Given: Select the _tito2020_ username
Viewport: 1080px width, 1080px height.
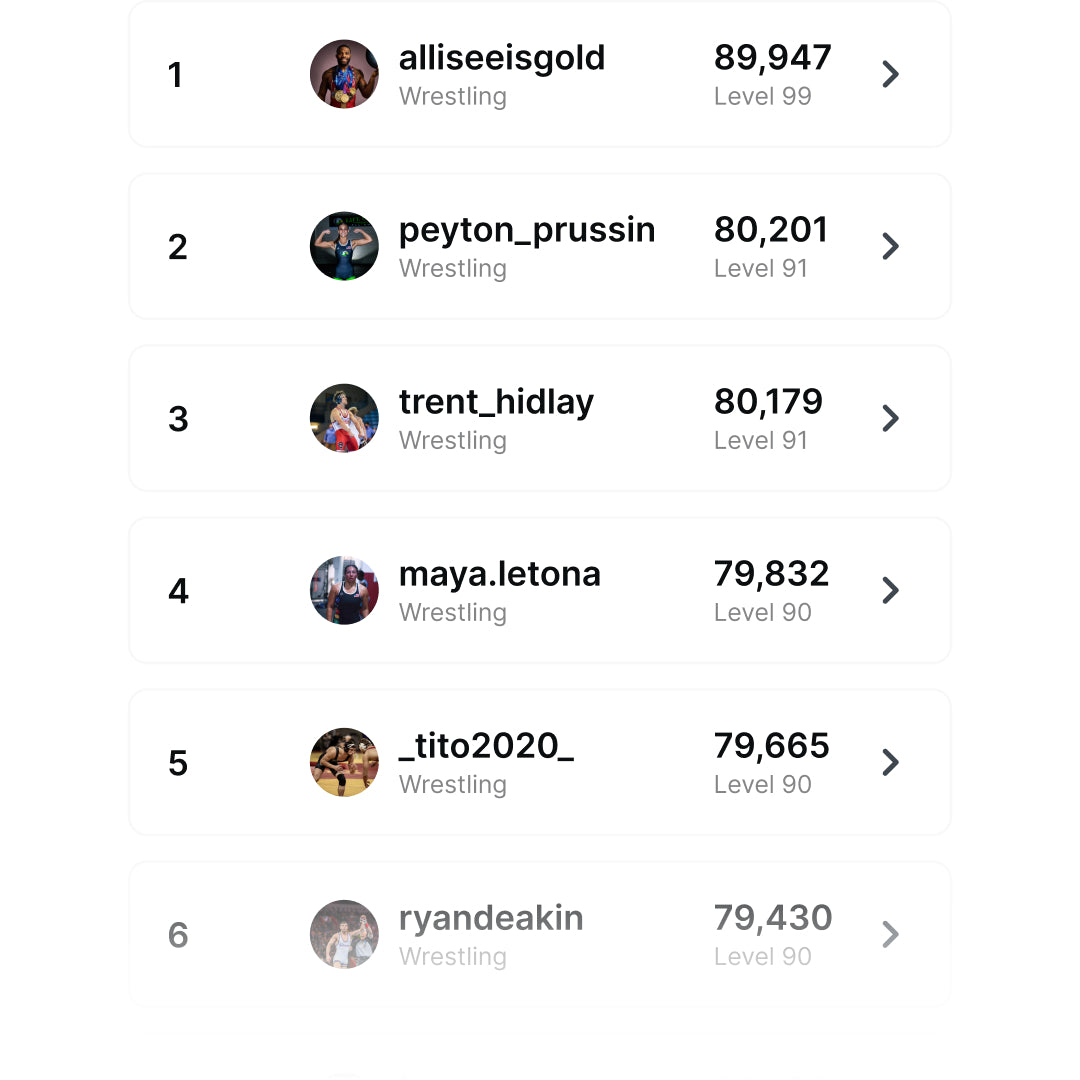Looking at the screenshot, I should [x=486, y=746].
